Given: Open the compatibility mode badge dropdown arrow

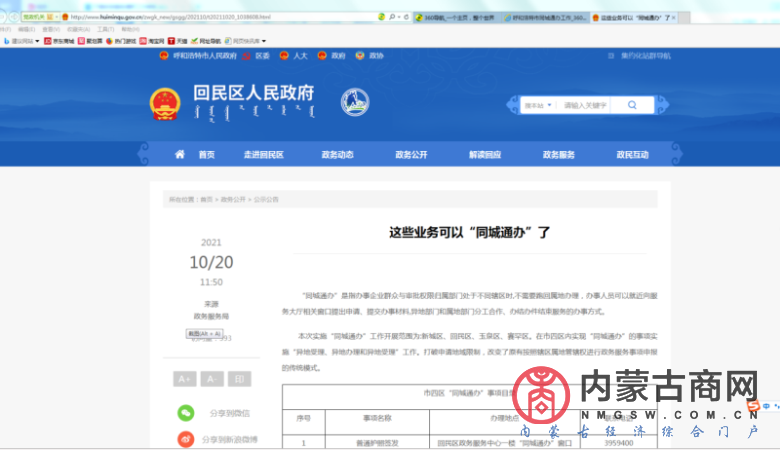Looking at the screenshot, I should click(56, 17).
